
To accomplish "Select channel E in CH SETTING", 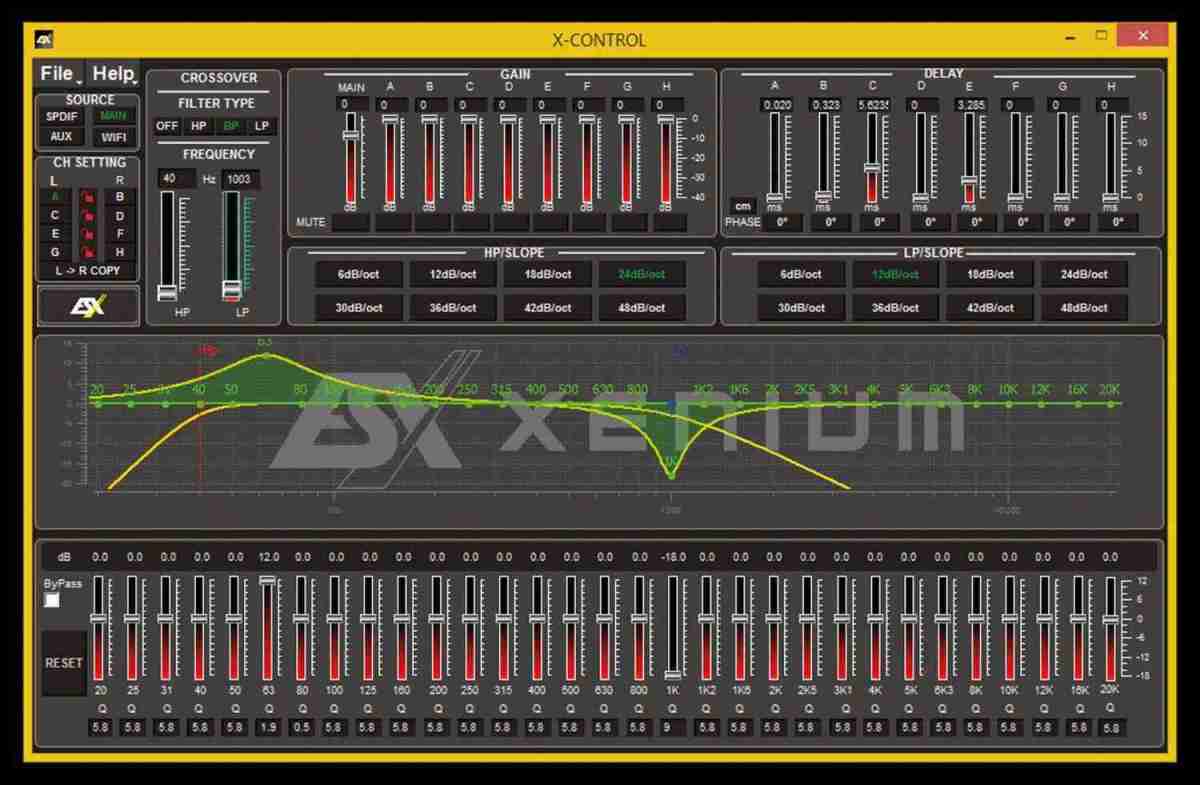I will 55,234.
